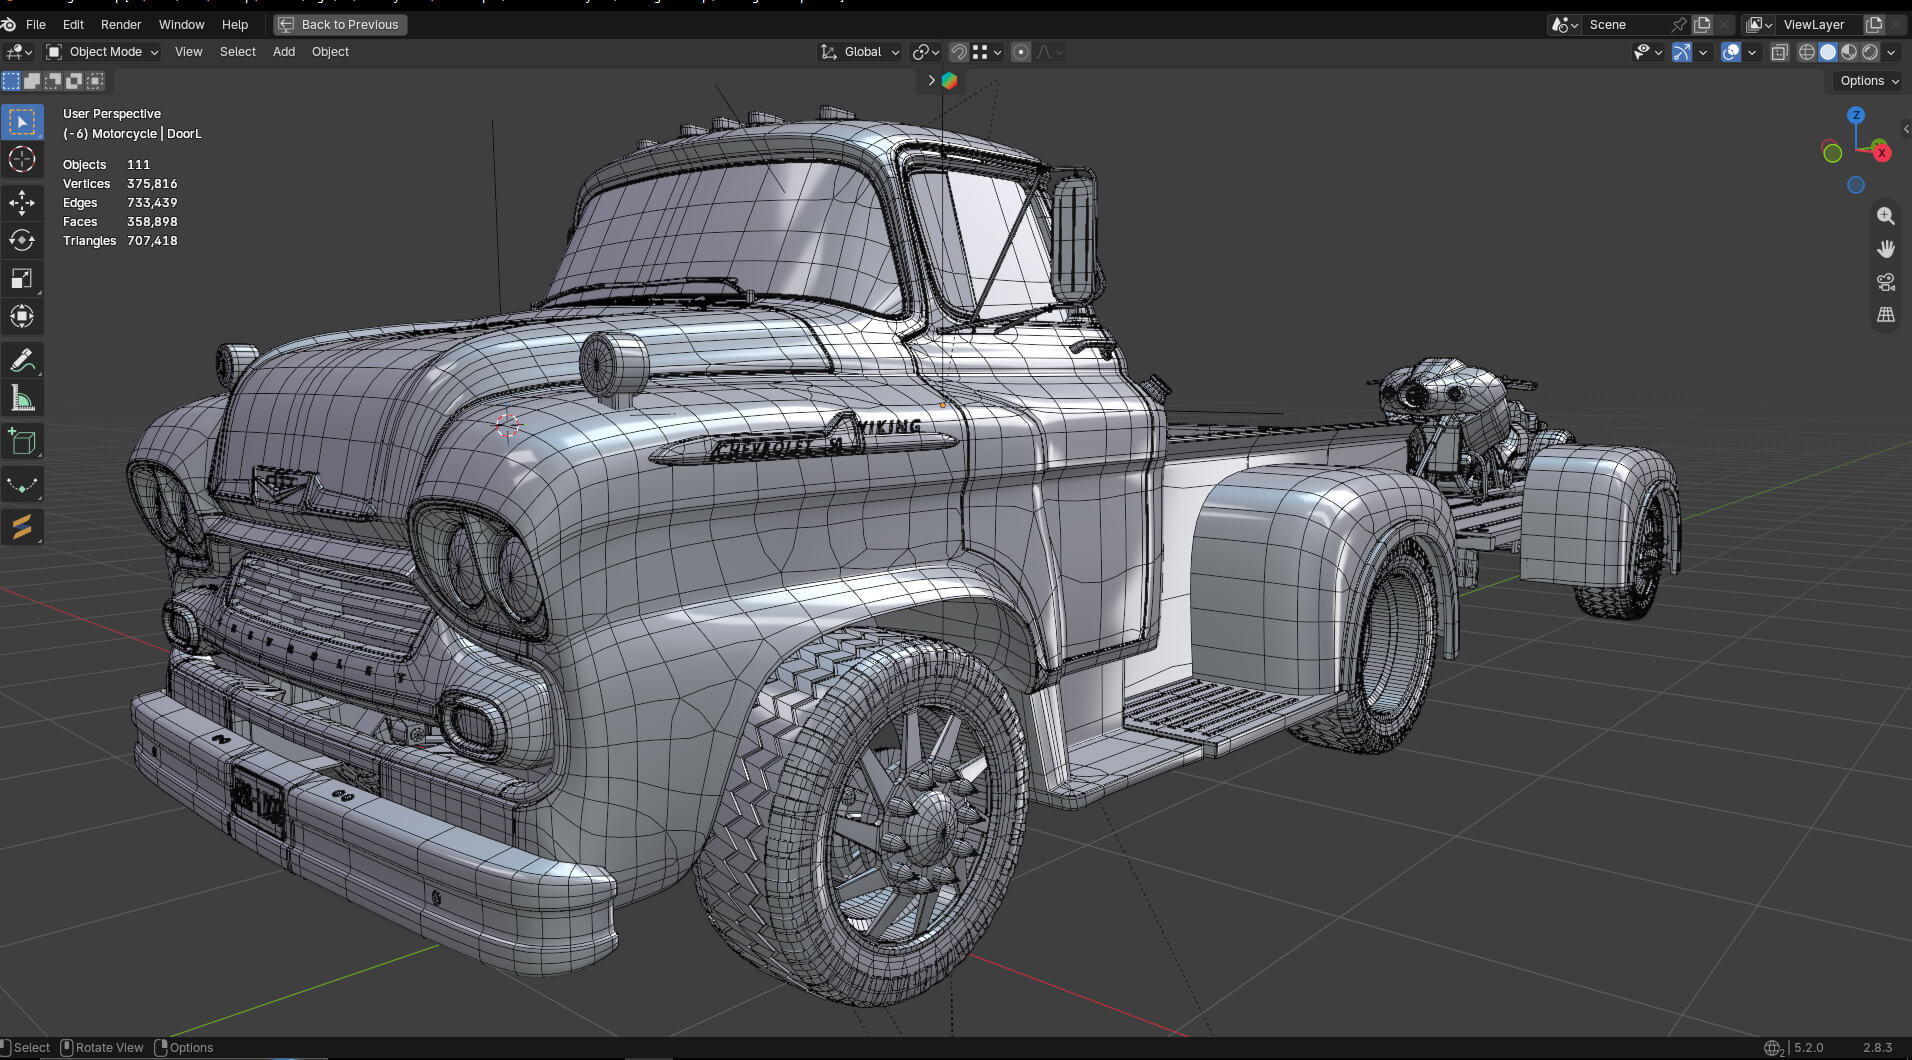Click the Zoom view magnifier icon

(x=1886, y=216)
